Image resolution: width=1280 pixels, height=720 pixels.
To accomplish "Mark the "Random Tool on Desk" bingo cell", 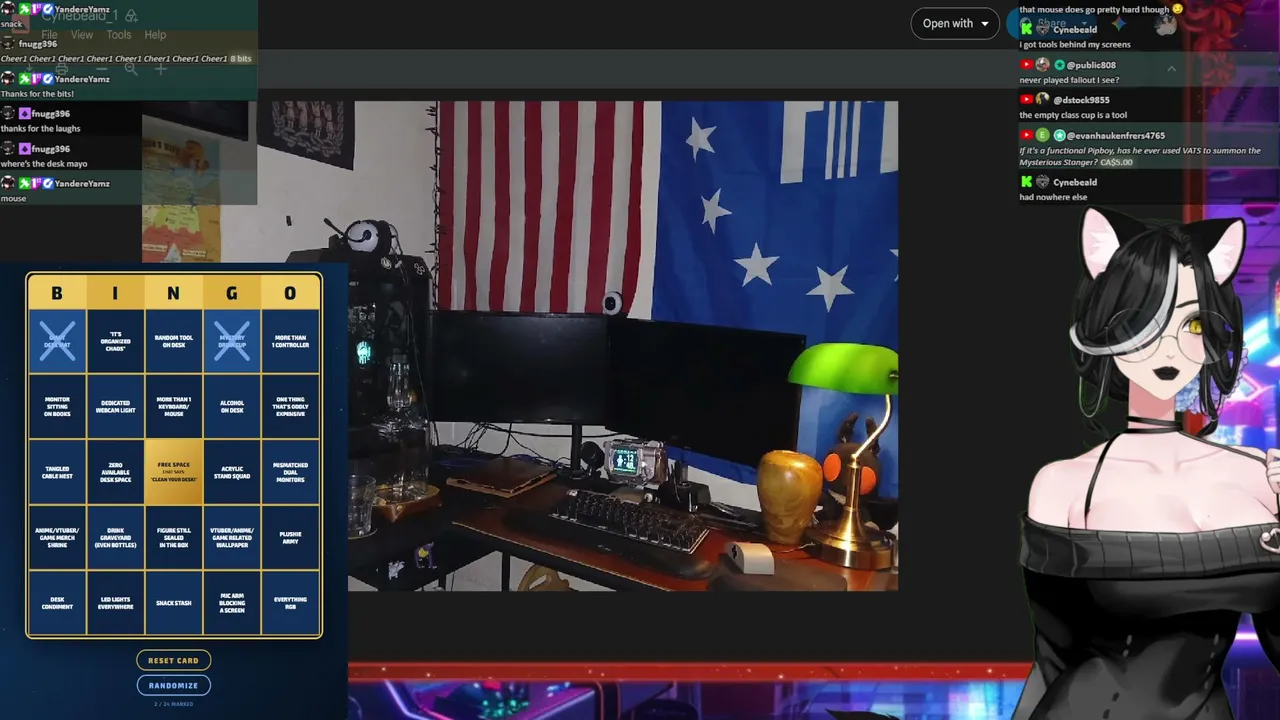I will tap(173, 341).
